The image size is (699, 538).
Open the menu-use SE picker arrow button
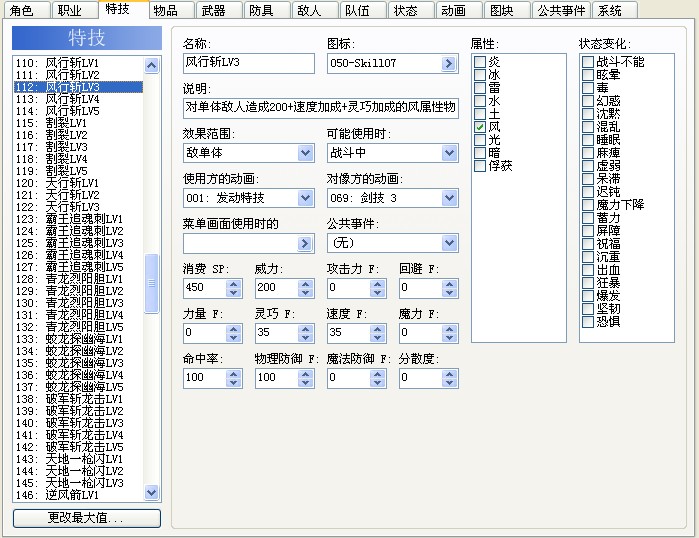[x=304, y=243]
